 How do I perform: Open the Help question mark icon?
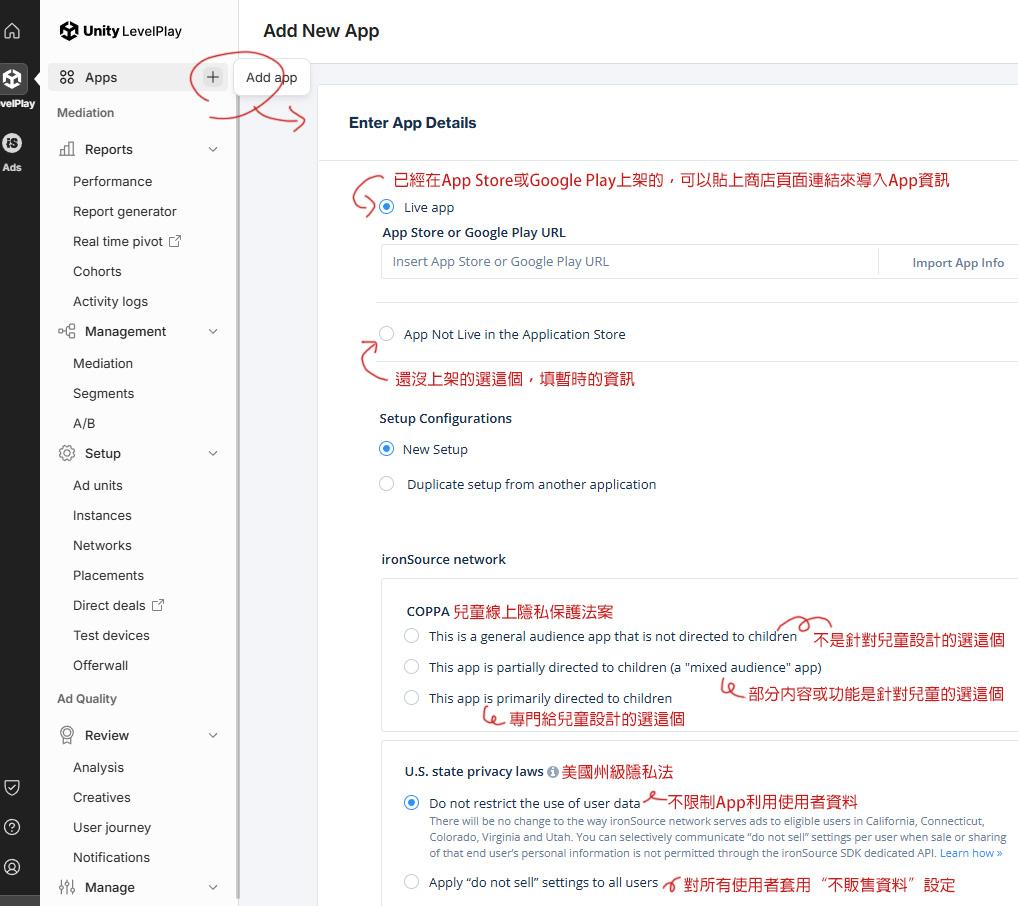click(x=14, y=827)
